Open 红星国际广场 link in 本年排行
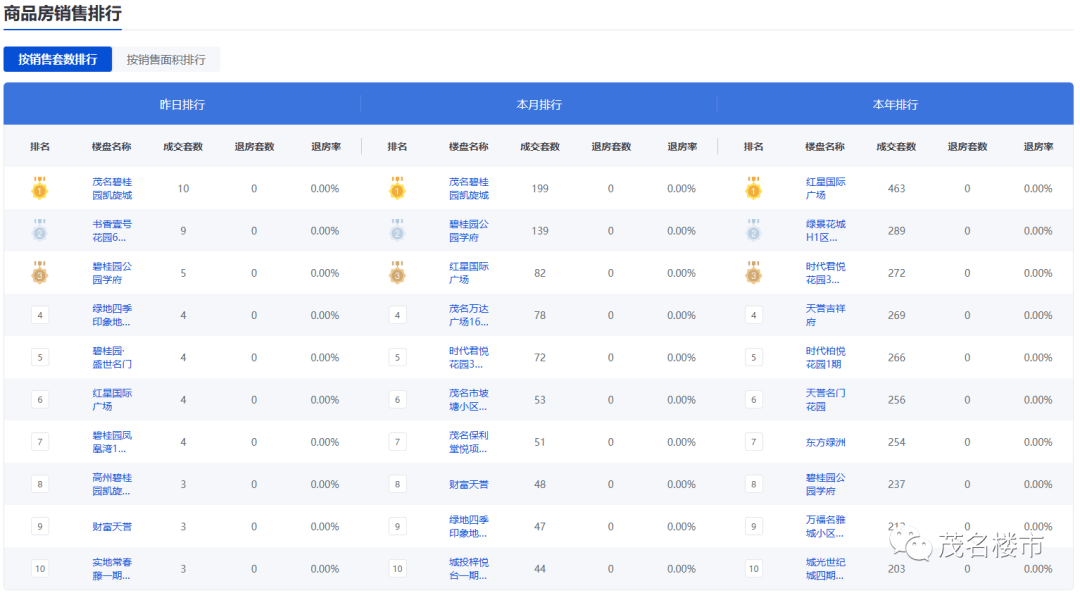1080x593 pixels. click(x=825, y=188)
